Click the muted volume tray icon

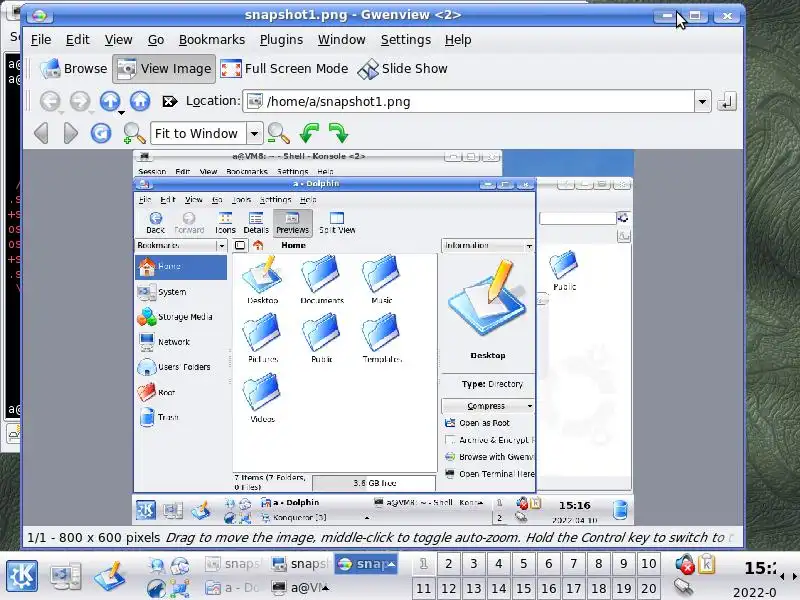click(685, 564)
